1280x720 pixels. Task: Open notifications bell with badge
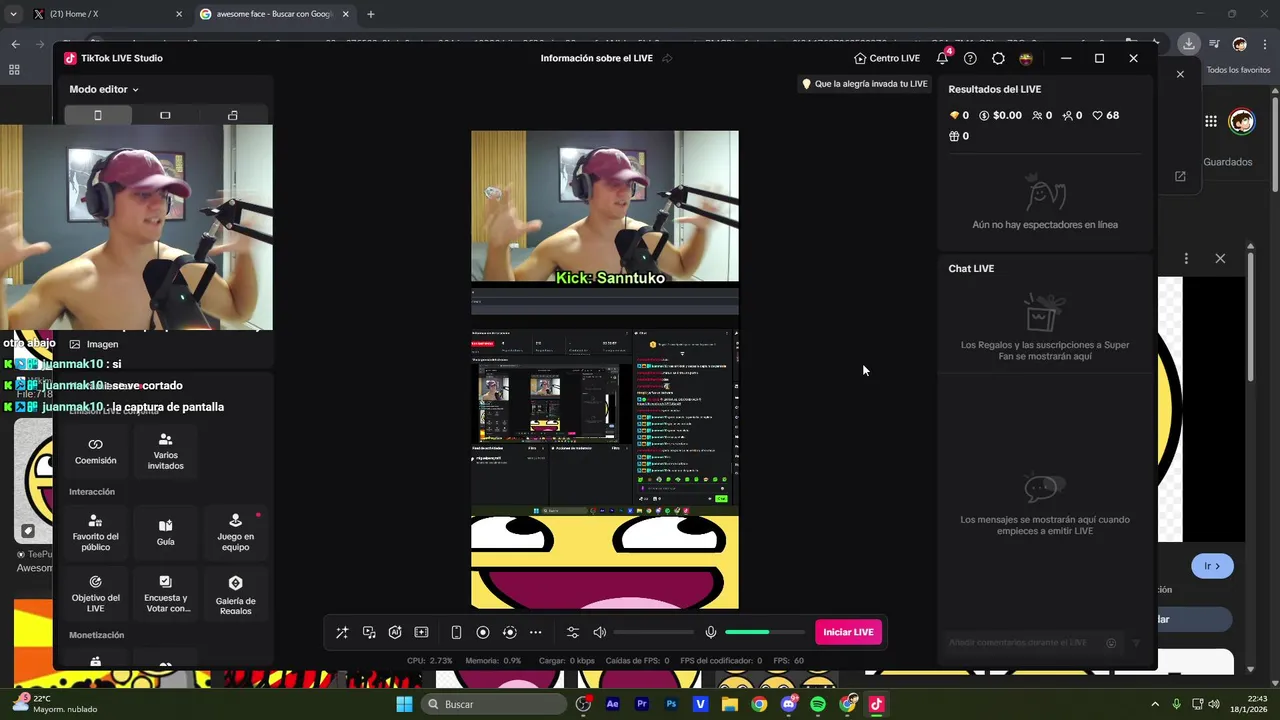(x=943, y=57)
